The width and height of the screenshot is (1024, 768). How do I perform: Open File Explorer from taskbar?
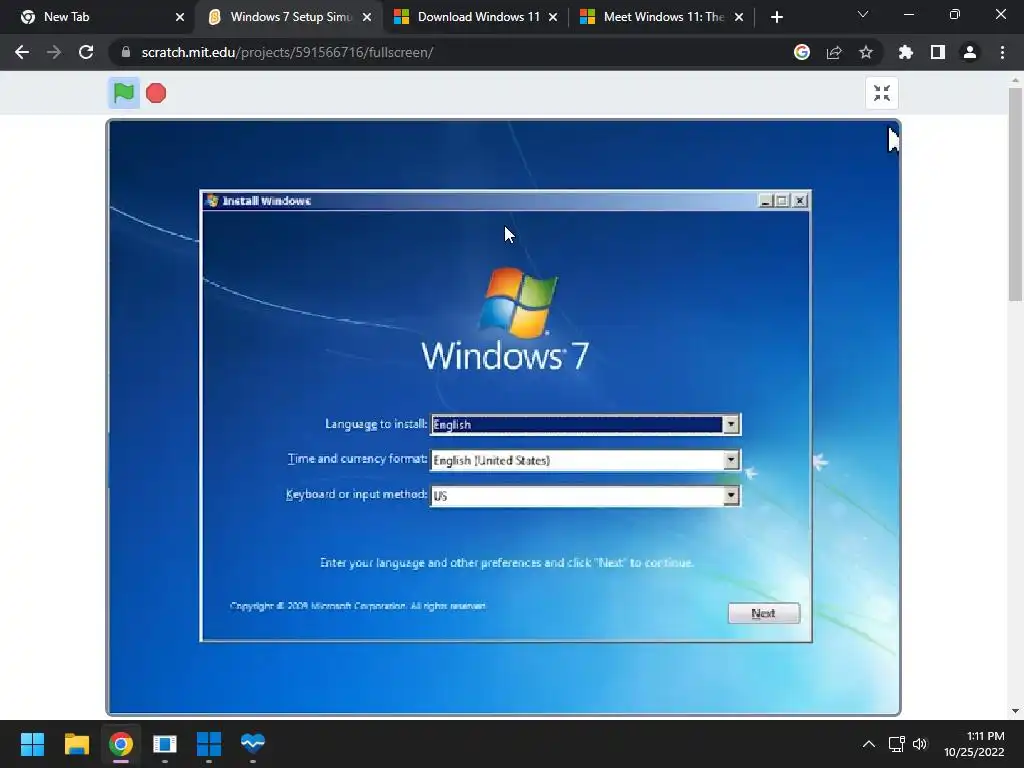76,744
